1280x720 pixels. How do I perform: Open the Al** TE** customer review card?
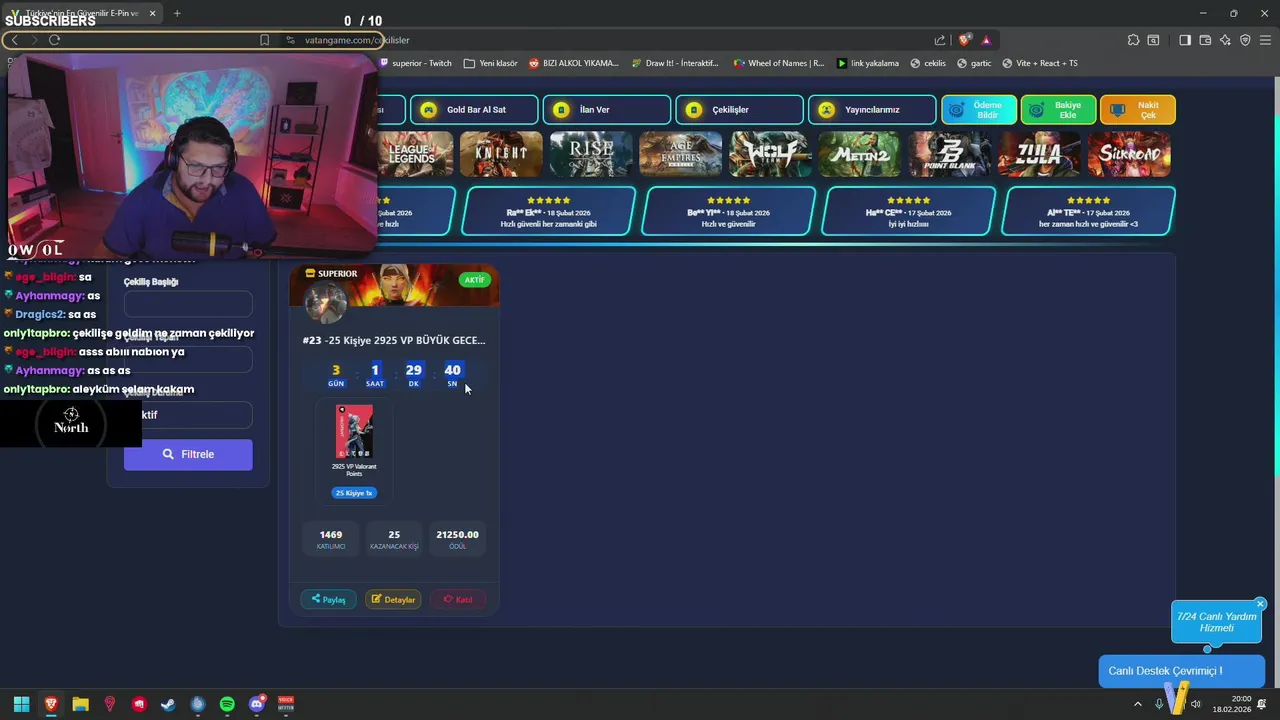point(1088,211)
